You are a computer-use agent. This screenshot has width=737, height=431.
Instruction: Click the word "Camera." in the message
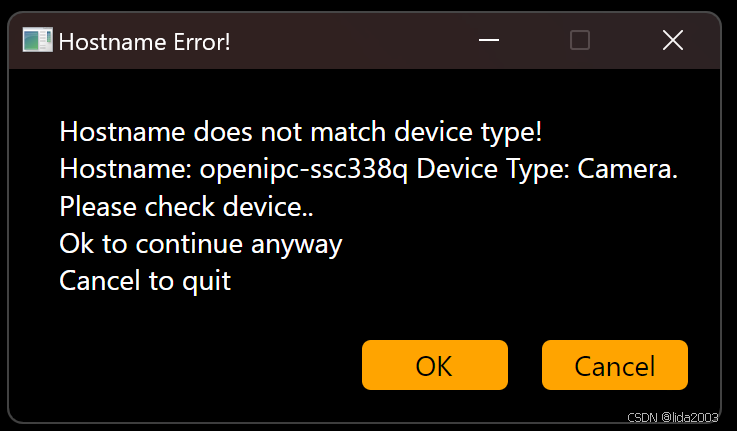coord(627,169)
